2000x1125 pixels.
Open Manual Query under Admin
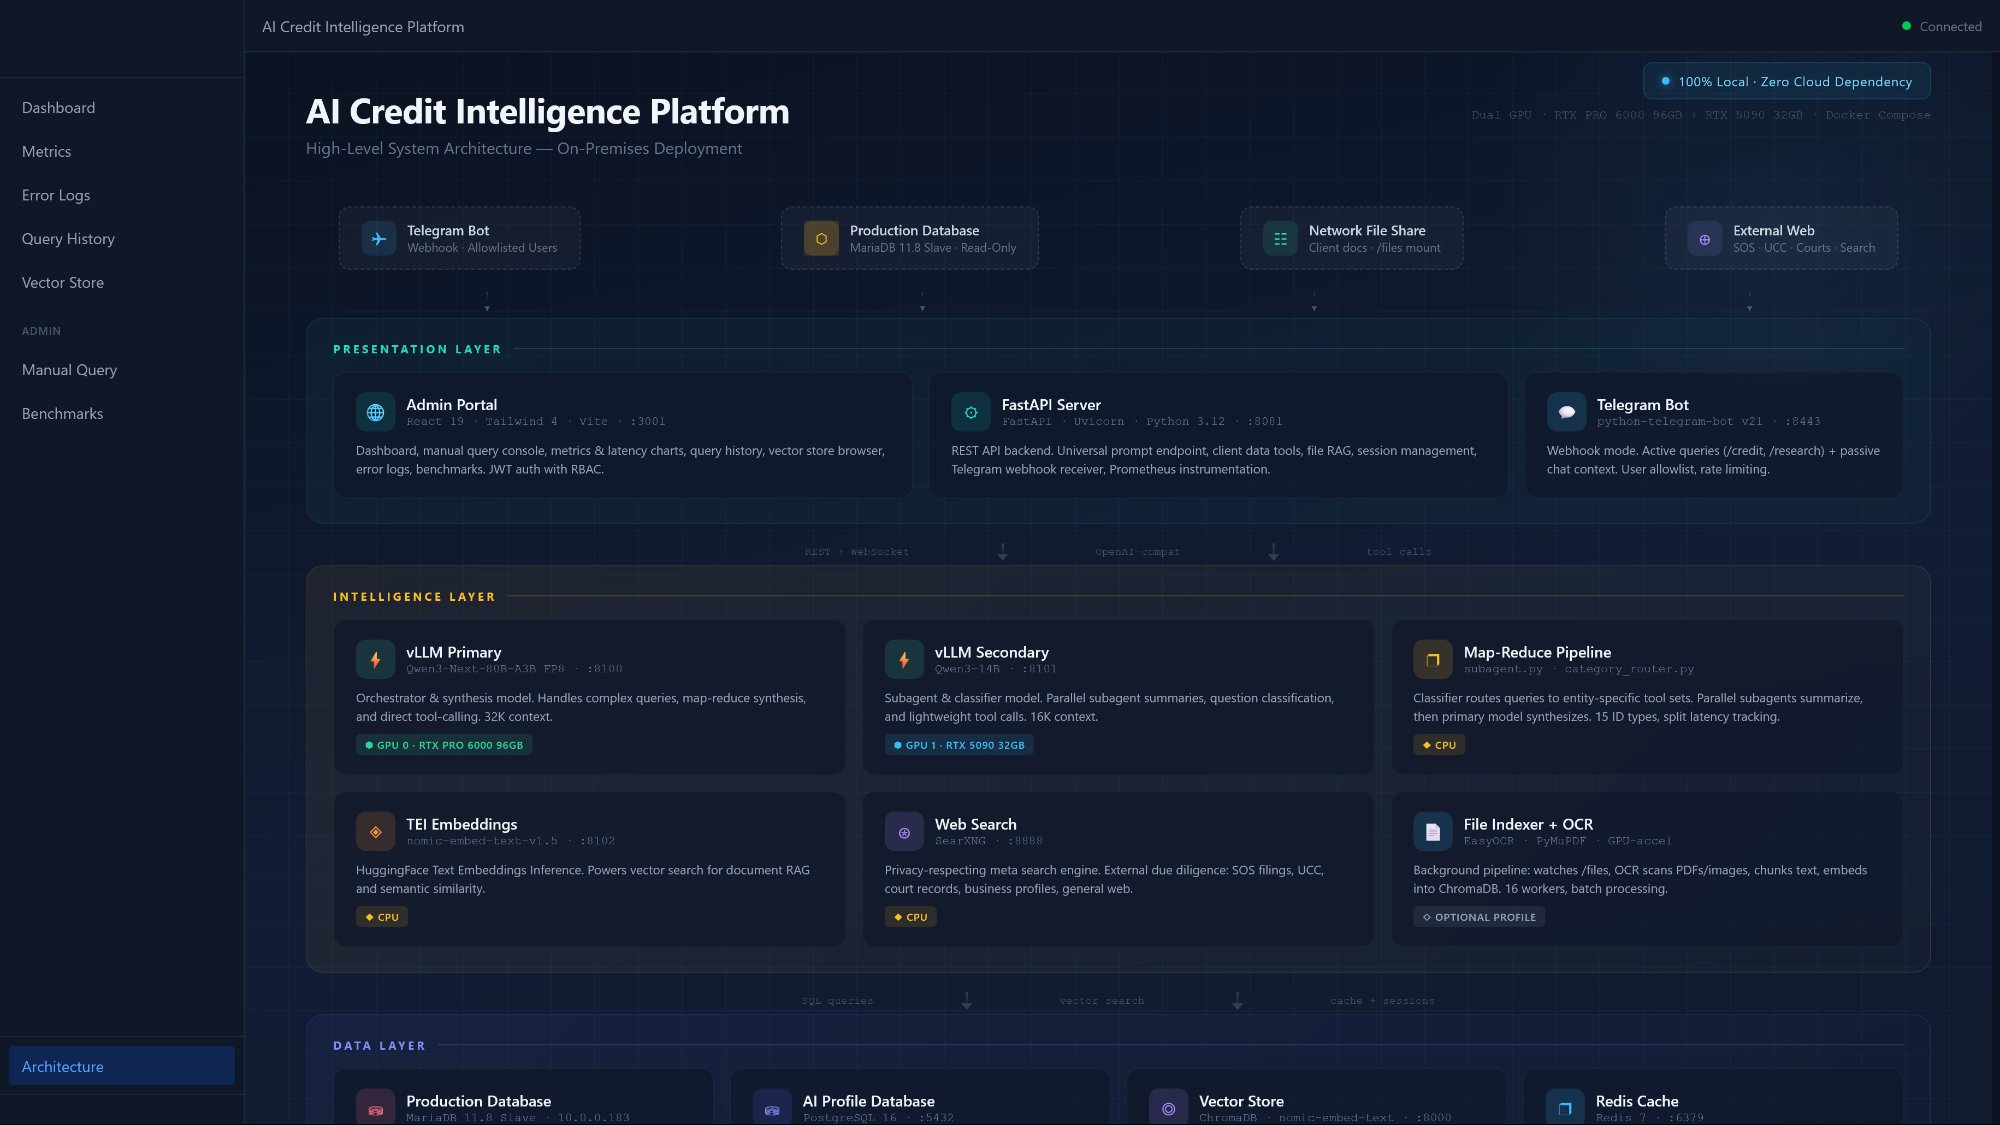122,370
